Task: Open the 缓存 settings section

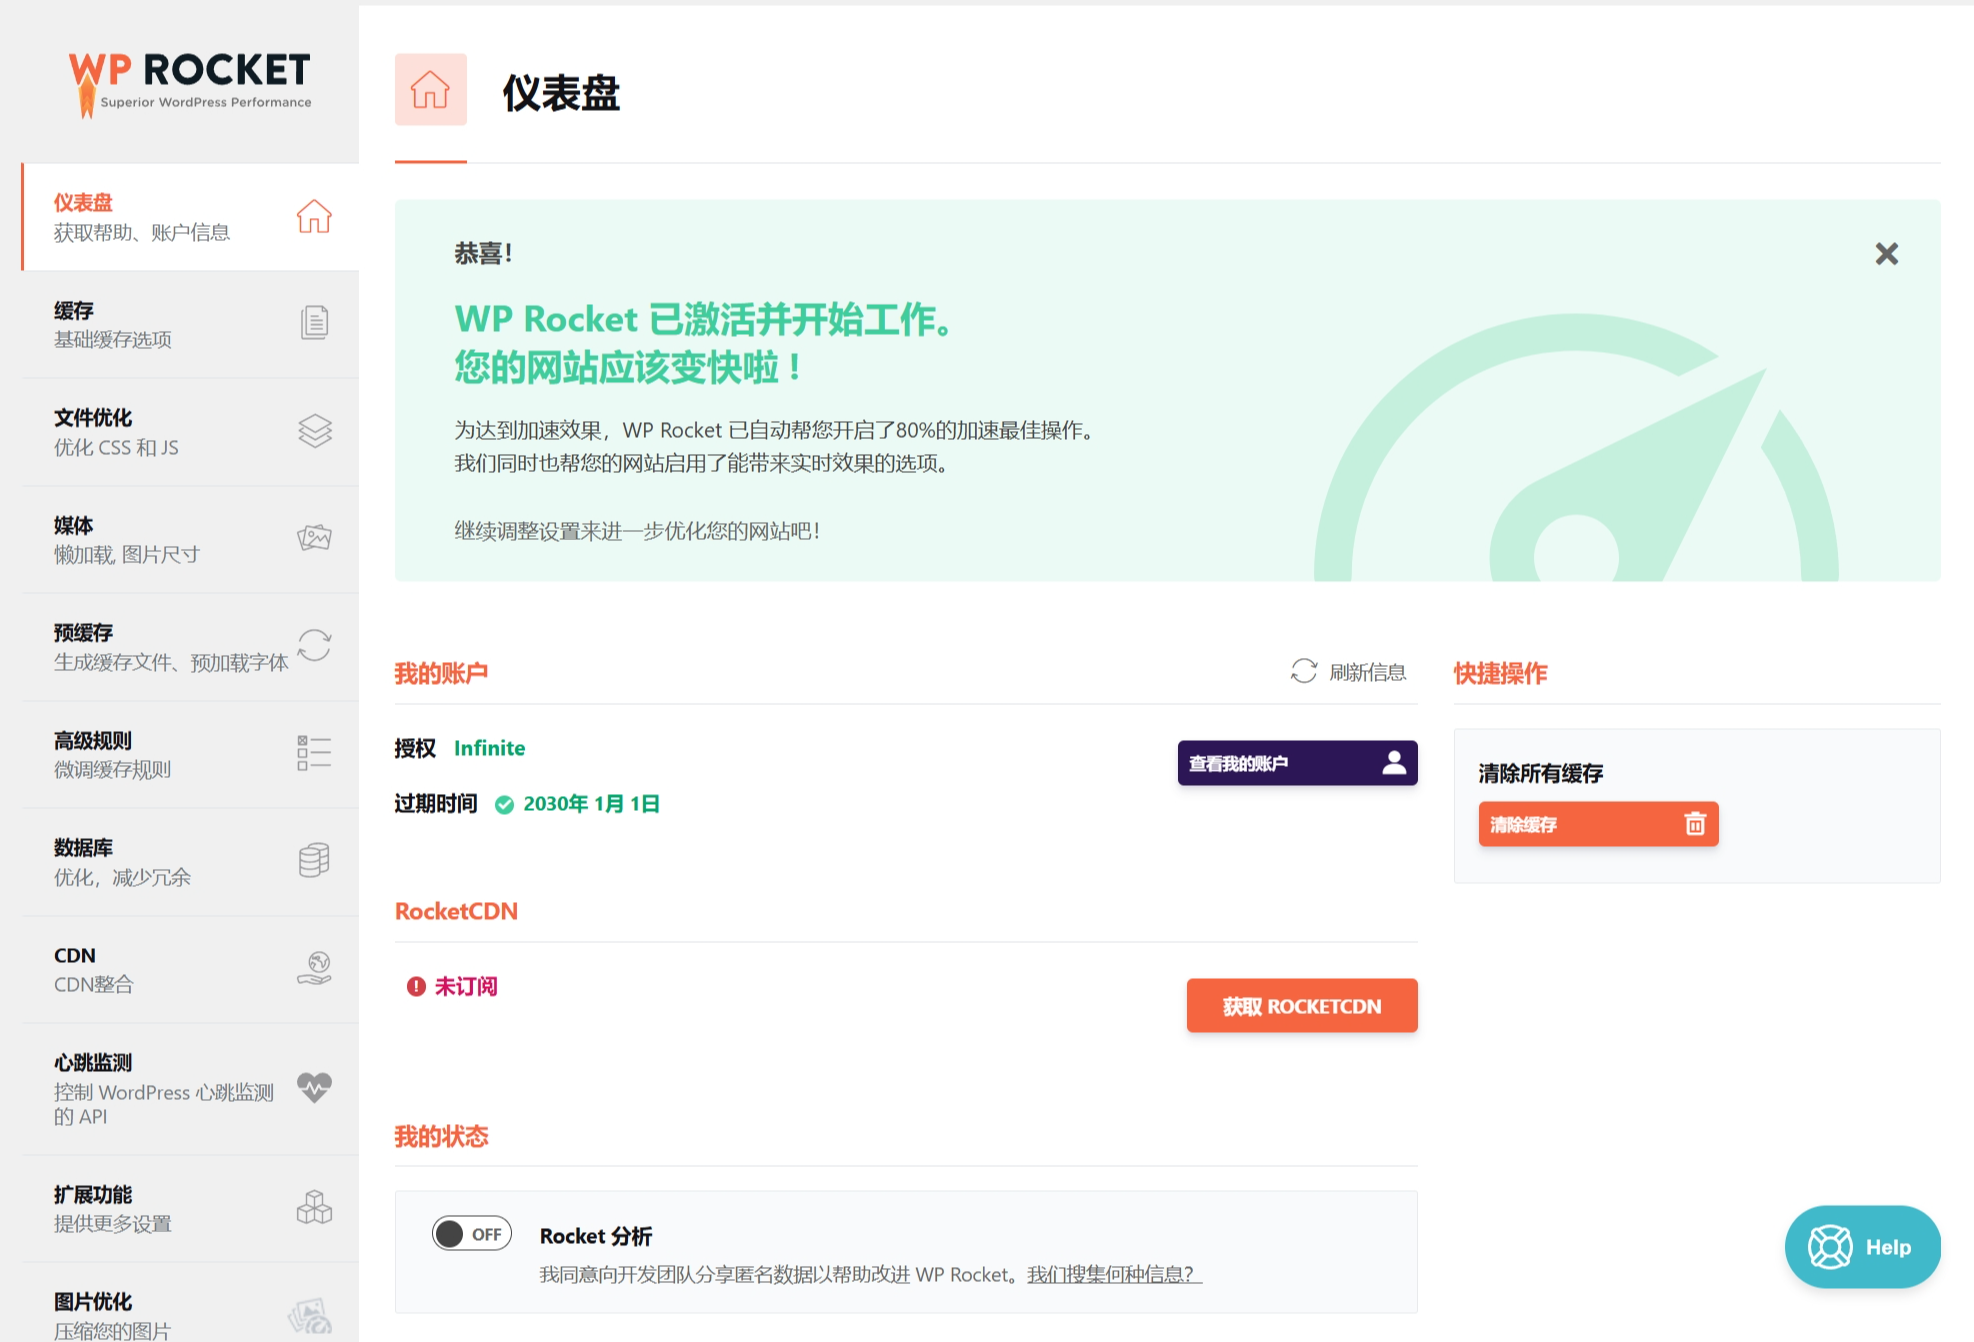Action: pos(190,324)
